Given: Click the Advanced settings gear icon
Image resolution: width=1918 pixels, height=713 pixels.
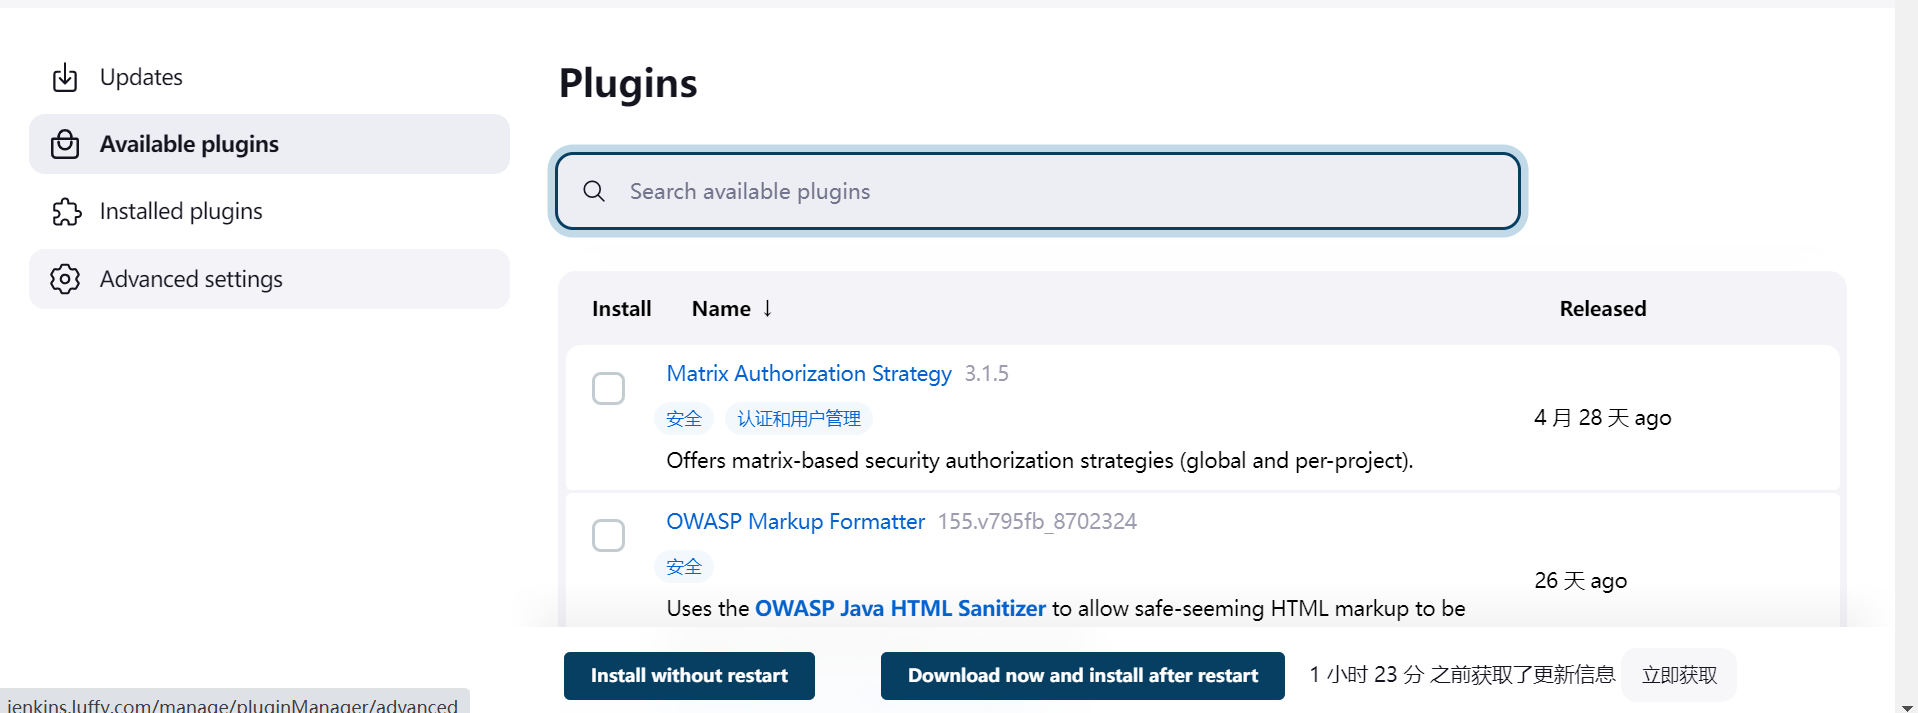Looking at the screenshot, I should tap(65, 279).
